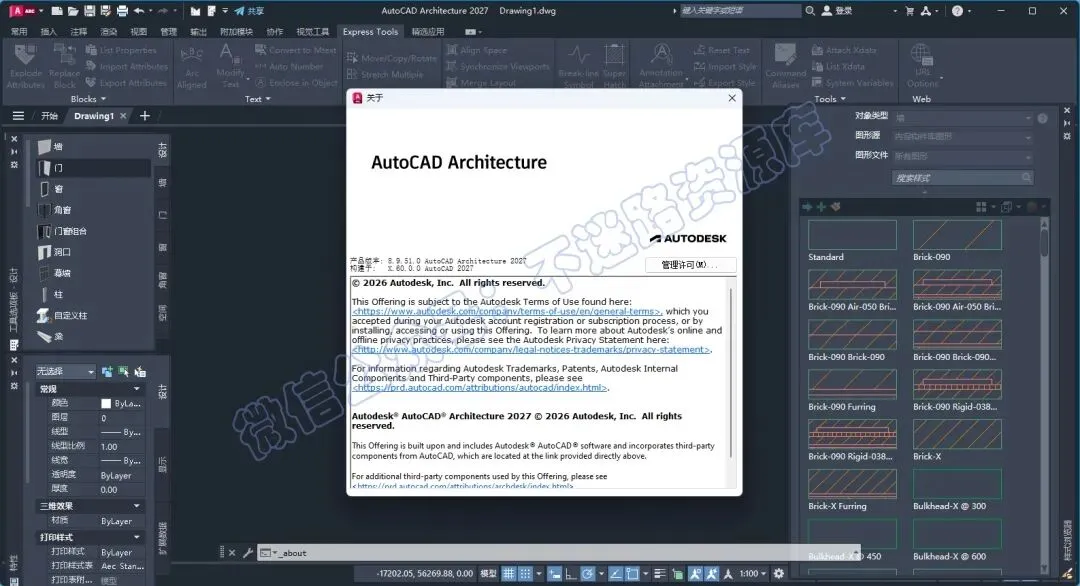Collapse the 常规 properties section

coord(136,389)
